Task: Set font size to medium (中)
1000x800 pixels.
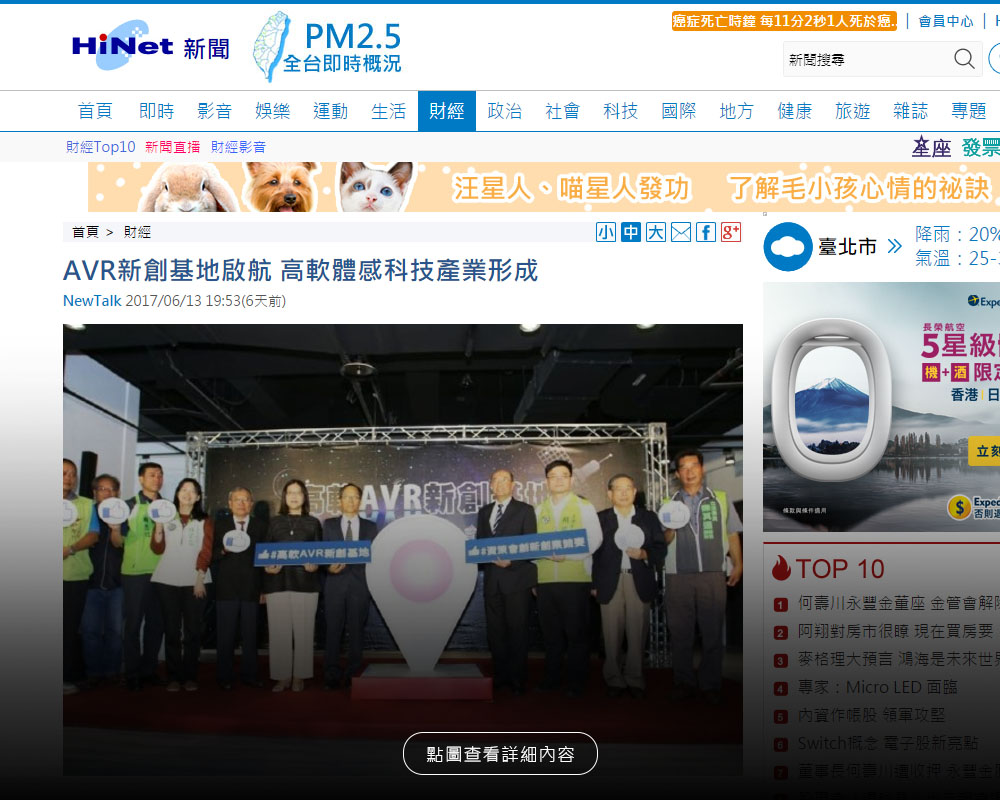Action: 631,232
